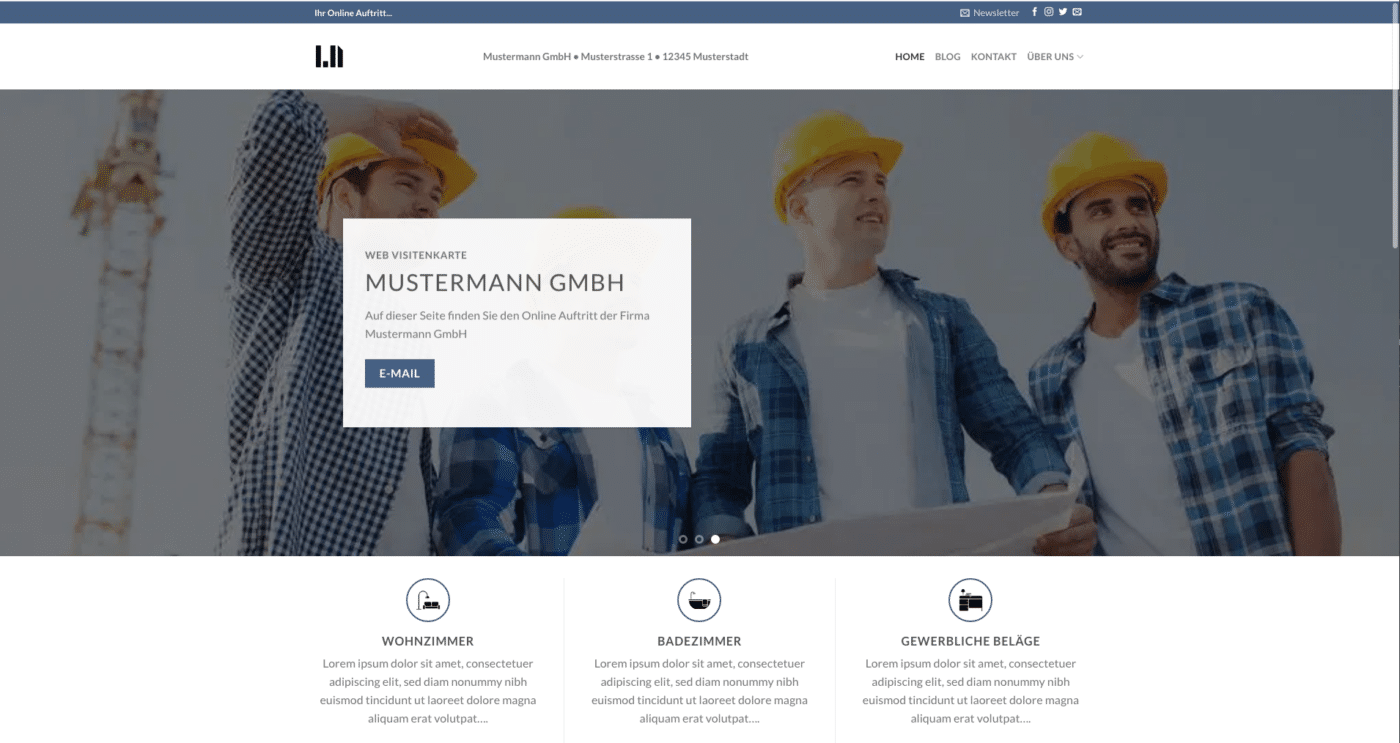Click the envelope icon after Twitter
The height and width of the screenshot is (743, 1400).
[1077, 12]
